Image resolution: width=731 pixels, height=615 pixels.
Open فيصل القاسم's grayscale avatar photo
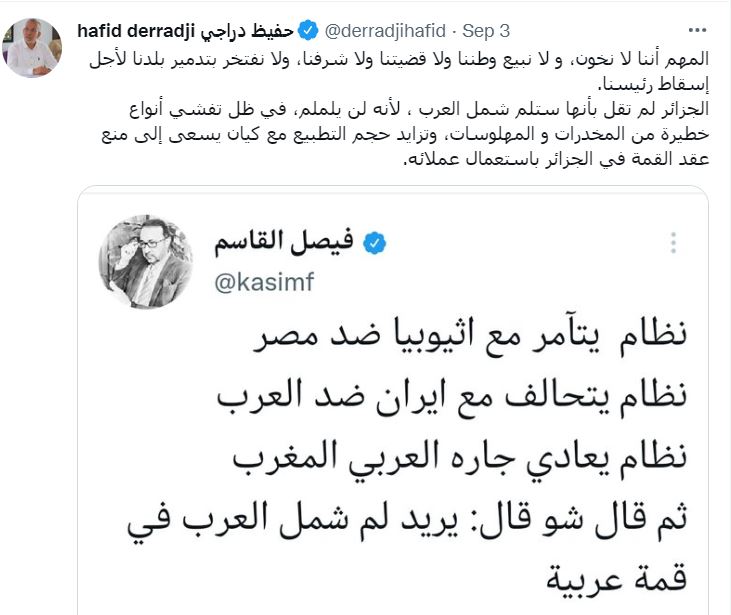[x=146, y=261]
